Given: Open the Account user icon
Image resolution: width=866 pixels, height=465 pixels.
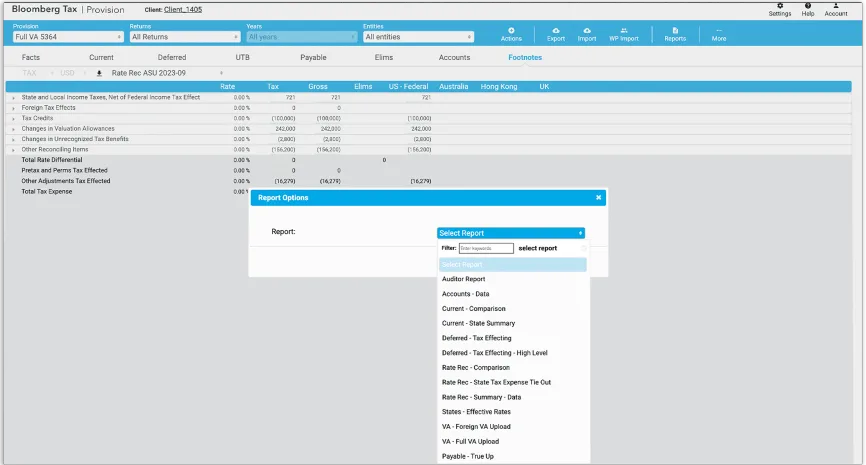Looking at the screenshot, I should click(x=836, y=6).
